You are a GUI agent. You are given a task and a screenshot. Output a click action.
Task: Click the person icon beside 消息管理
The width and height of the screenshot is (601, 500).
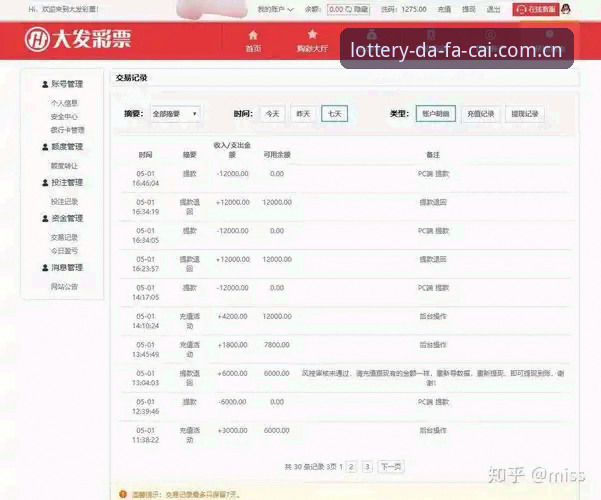coord(45,268)
